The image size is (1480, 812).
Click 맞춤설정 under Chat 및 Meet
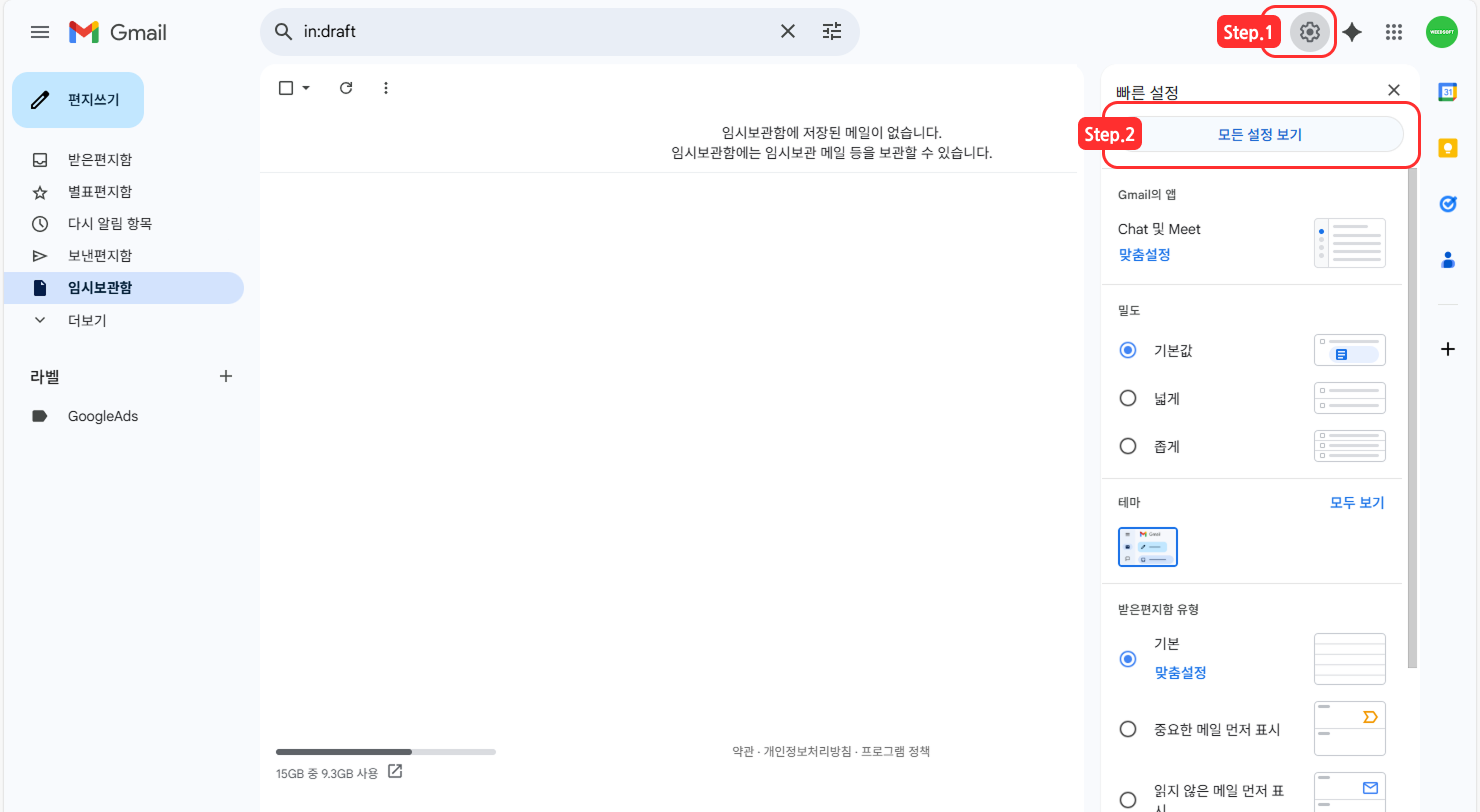tap(1144, 255)
